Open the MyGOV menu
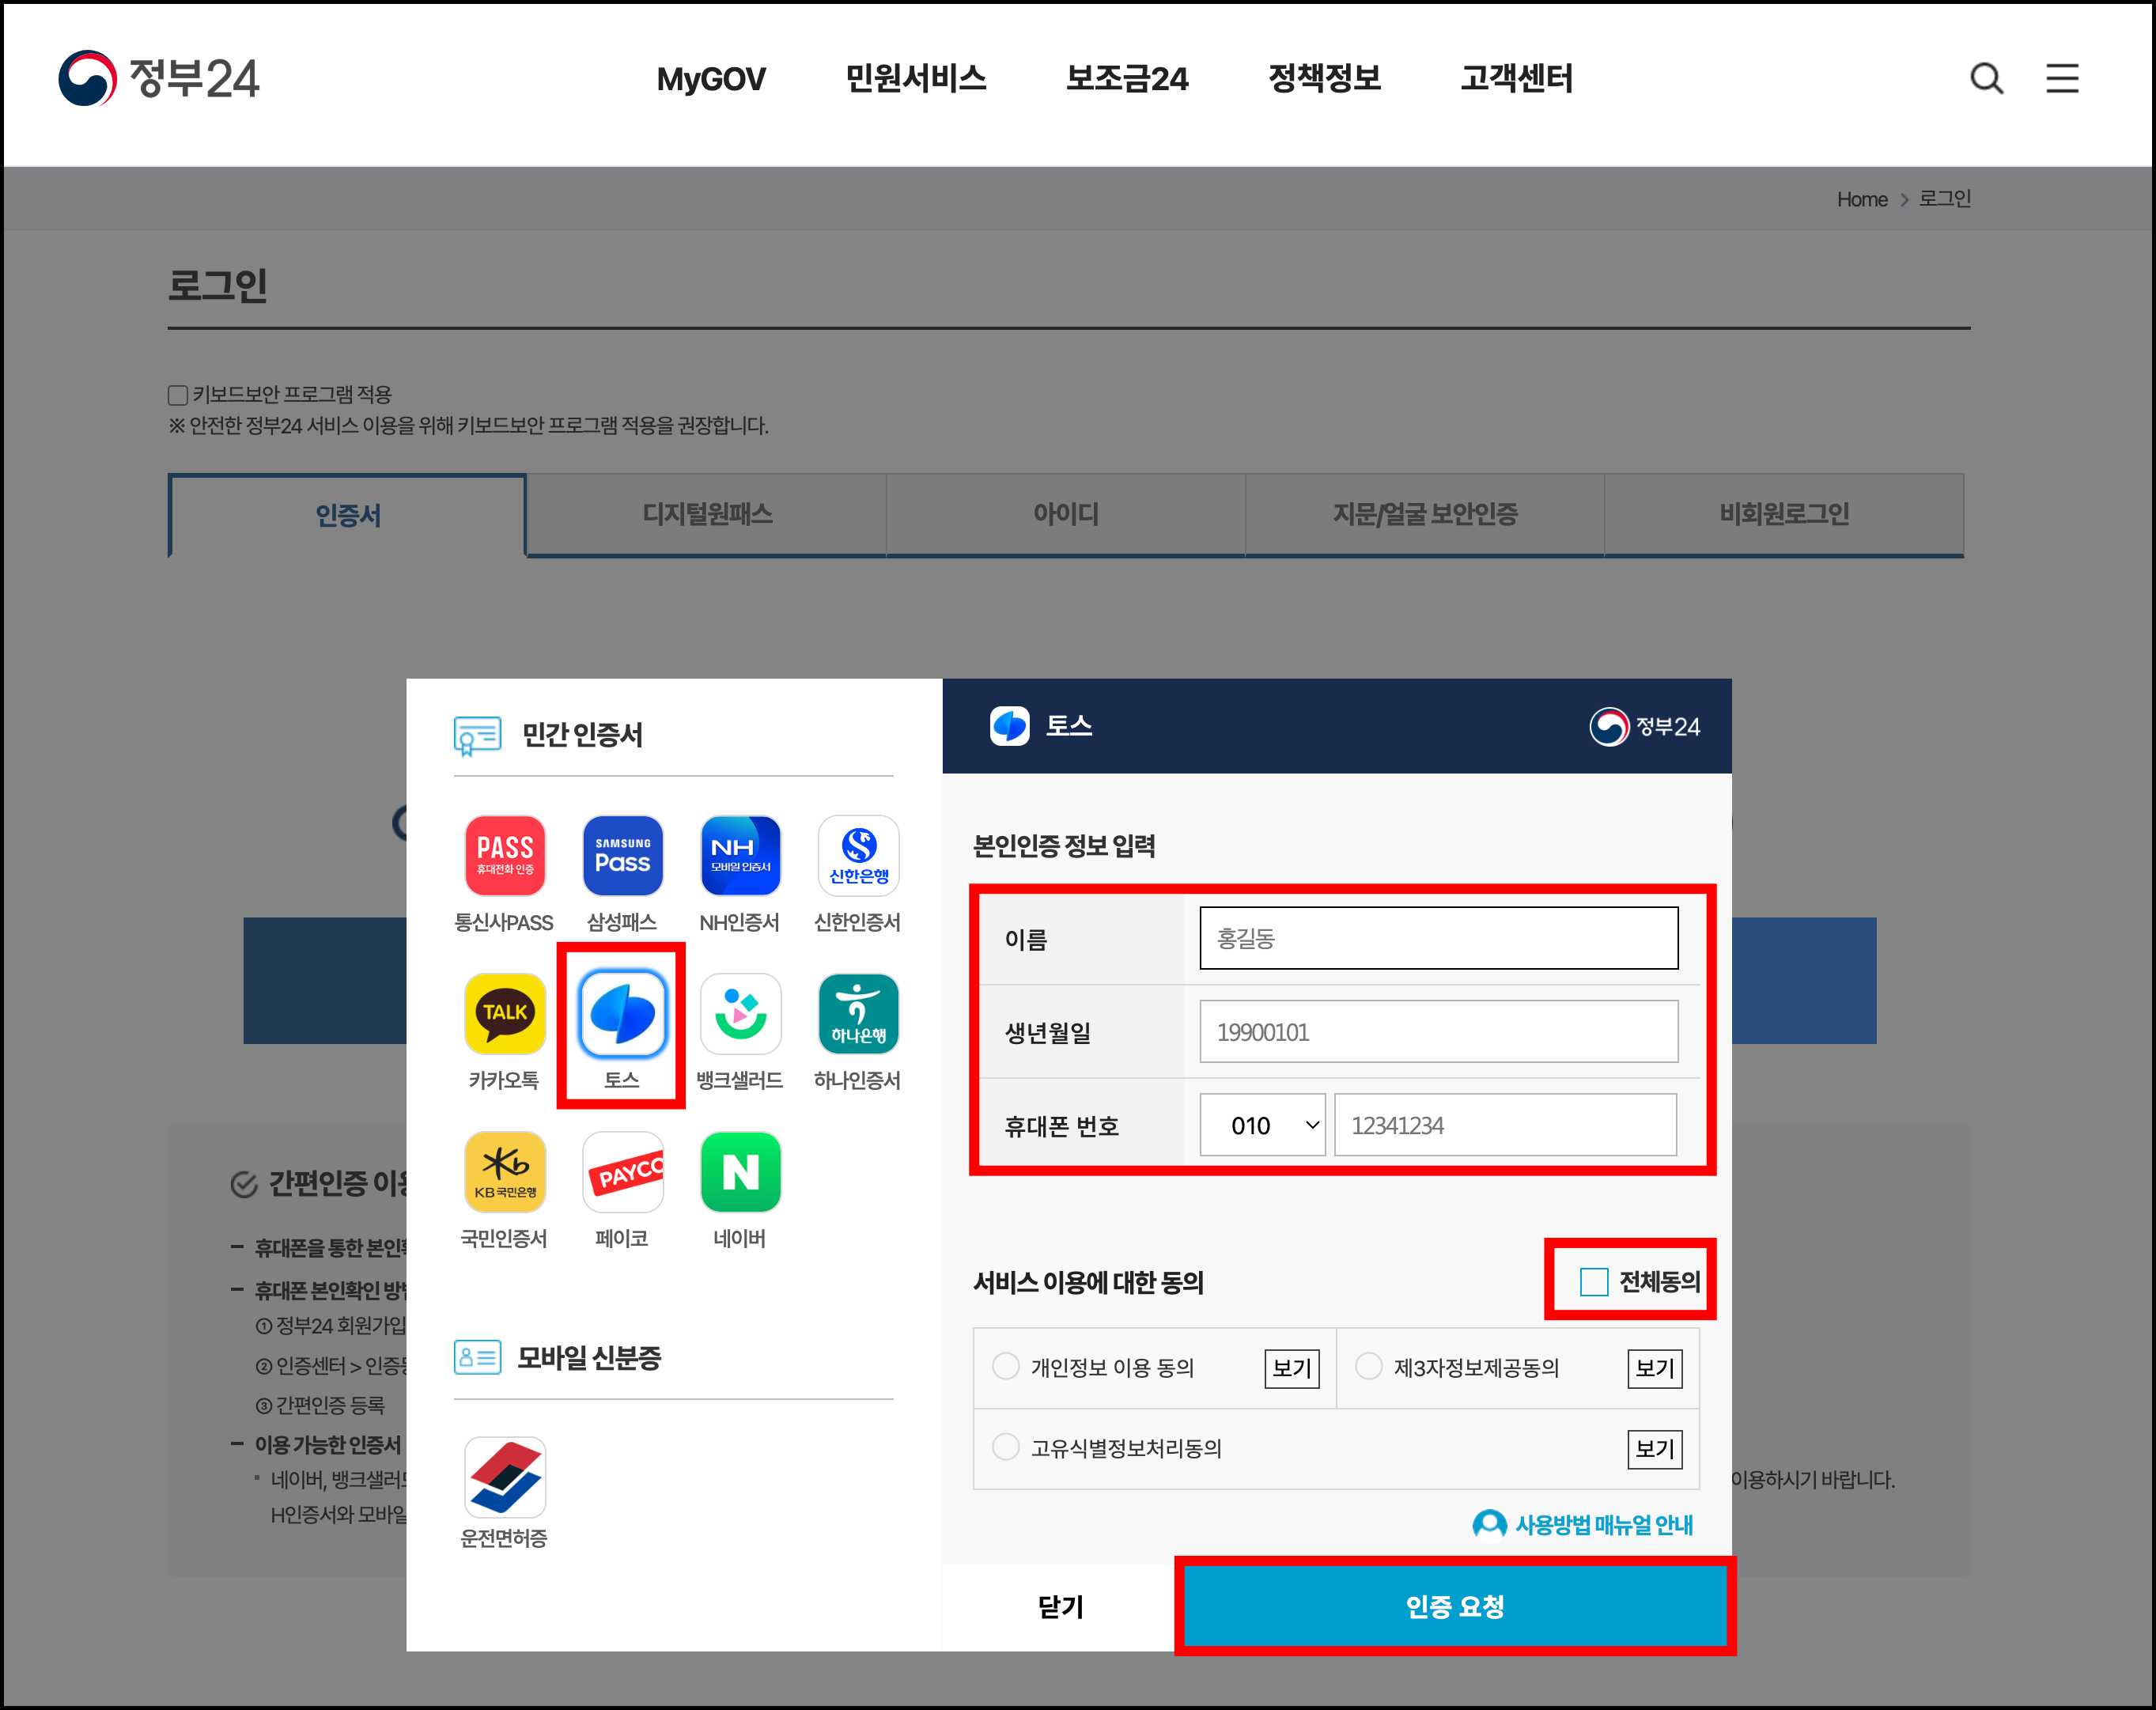This screenshot has height=1710, width=2156. (x=711, y=79)
